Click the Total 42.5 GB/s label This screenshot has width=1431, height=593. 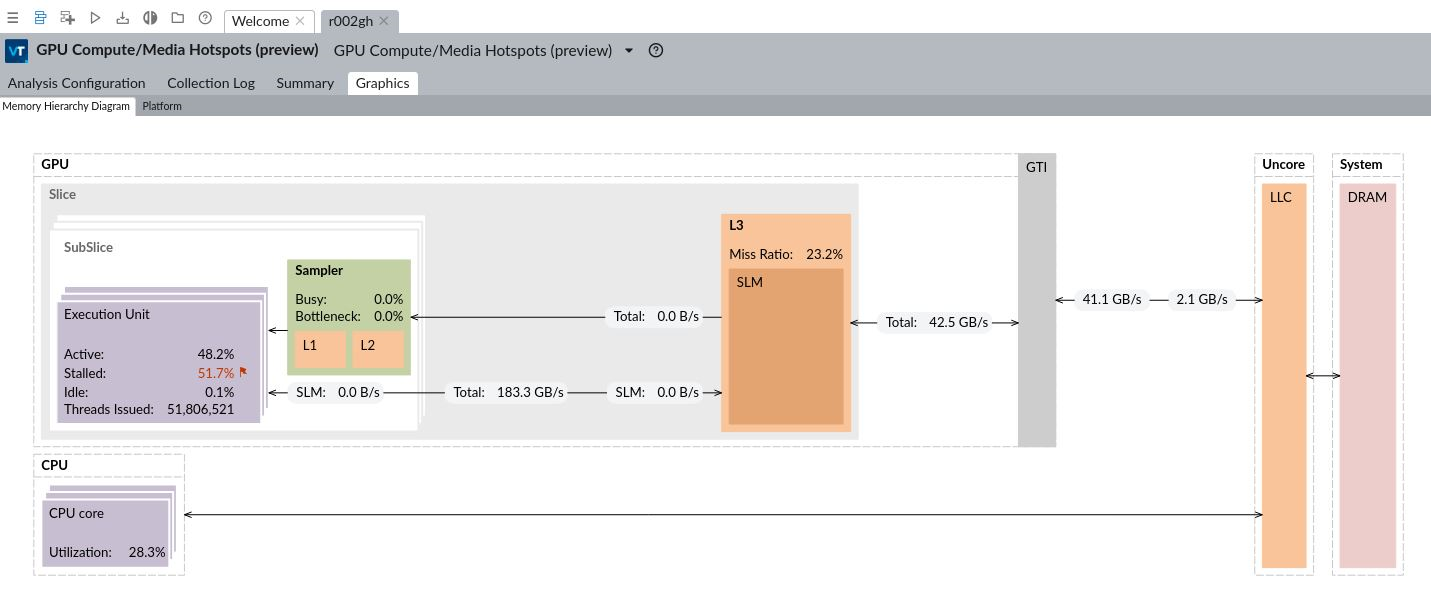tap(937, 322)
